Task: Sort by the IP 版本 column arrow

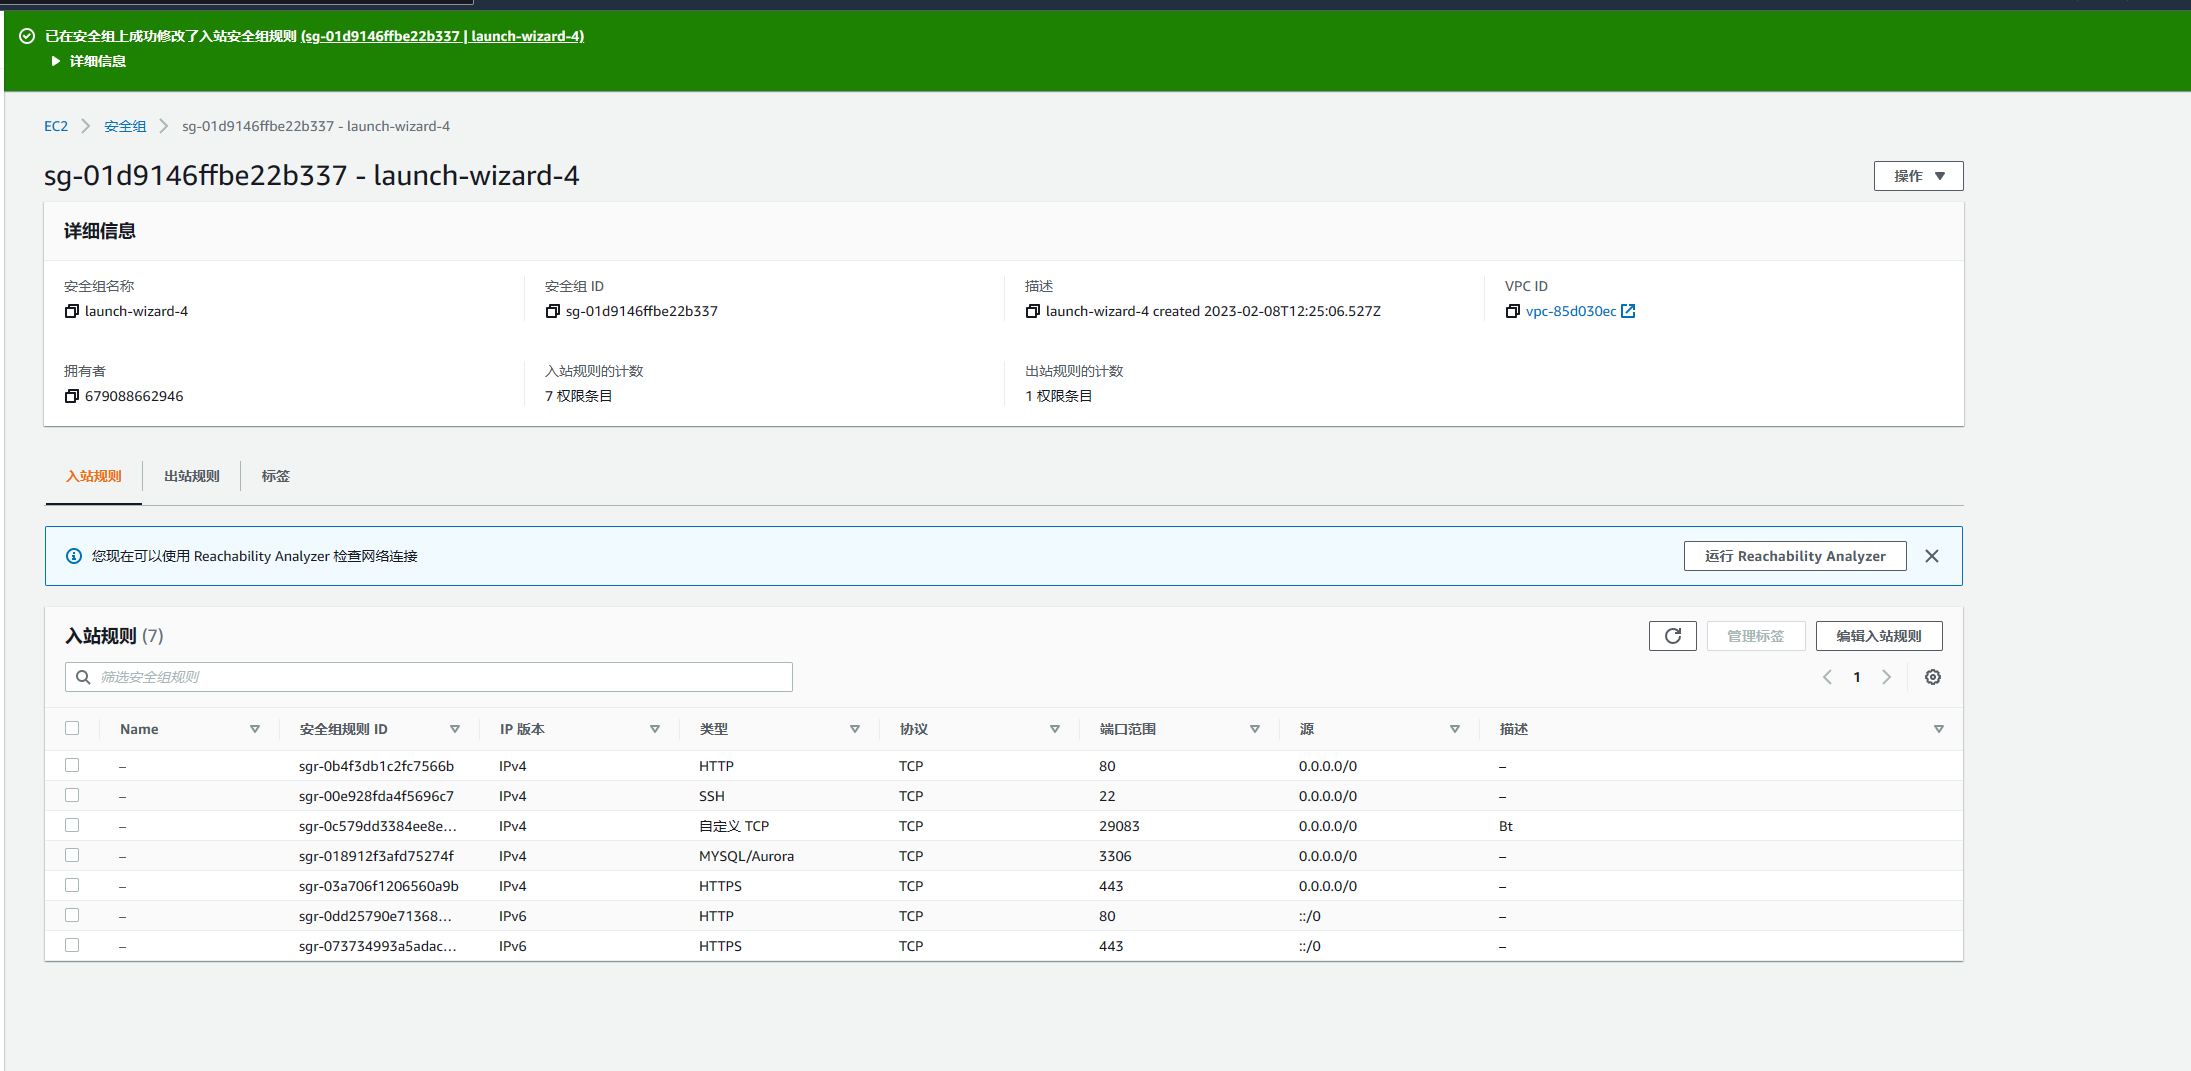Action: pyautogui.click(x=655, y=729)
